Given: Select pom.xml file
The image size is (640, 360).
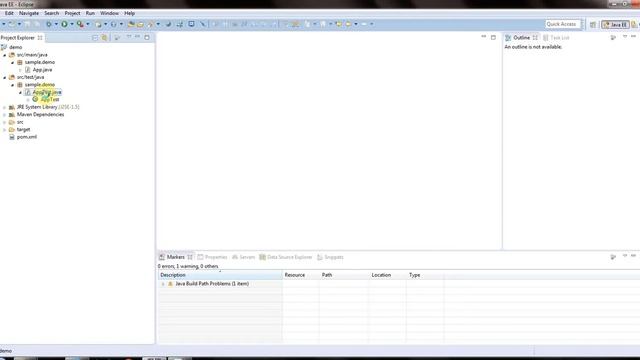Looking at the screenshot, I should point(27,137).
